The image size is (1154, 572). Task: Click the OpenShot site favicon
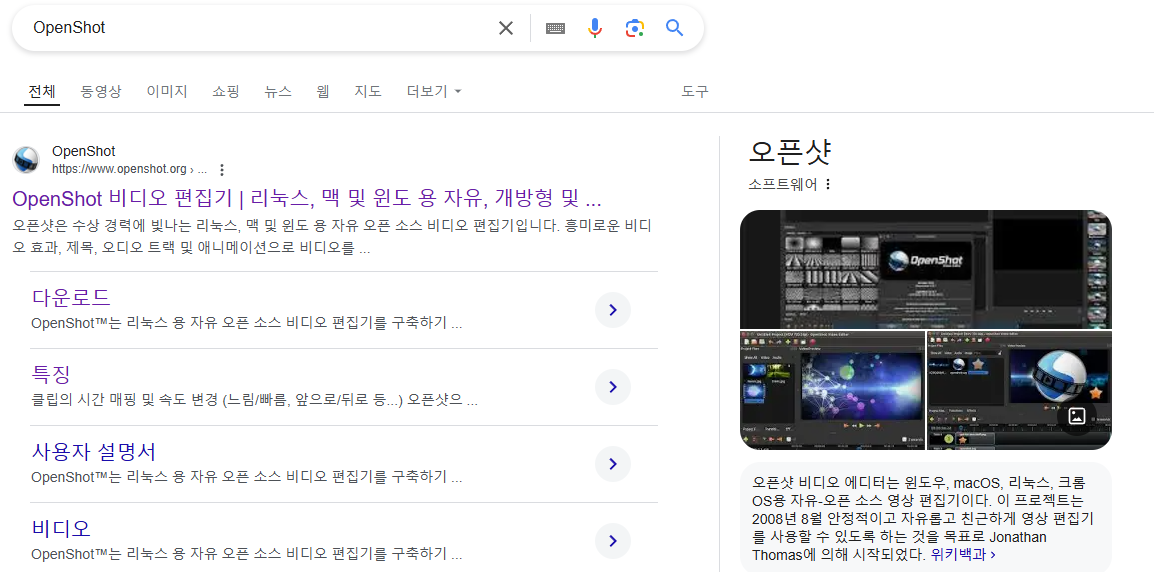[26, 160]
